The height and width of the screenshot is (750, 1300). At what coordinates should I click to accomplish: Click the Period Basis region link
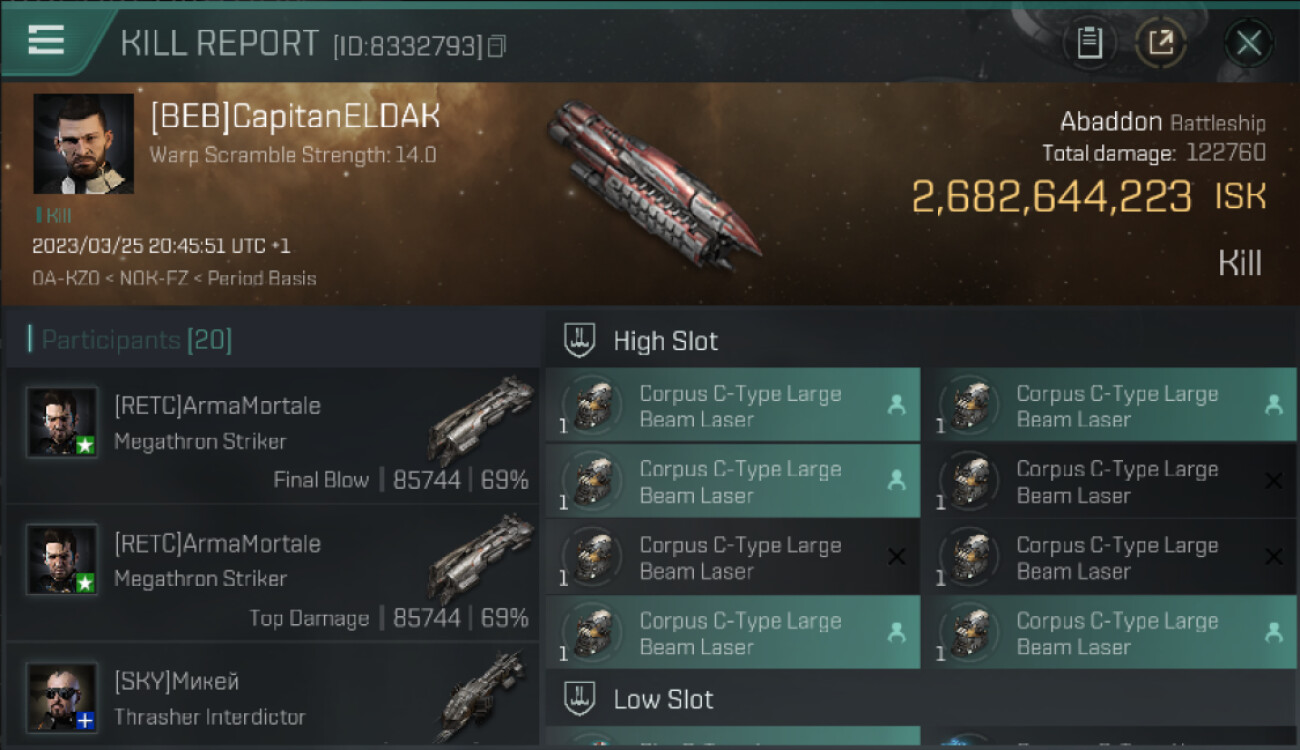pyautogui.click(x=259, y=278)
